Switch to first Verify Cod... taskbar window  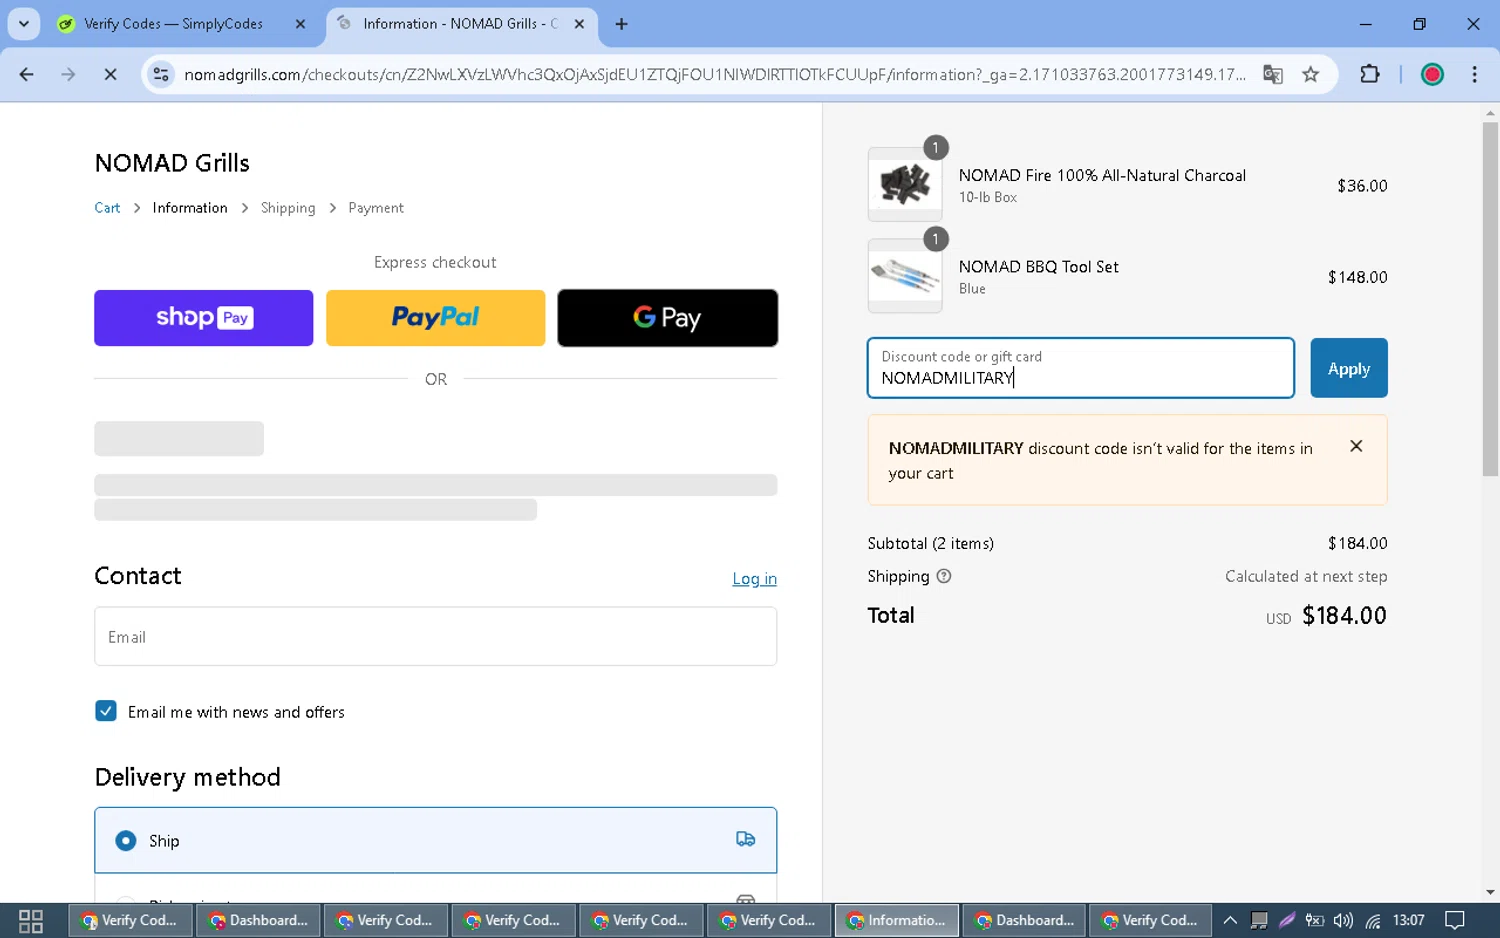tap(129, 920)
